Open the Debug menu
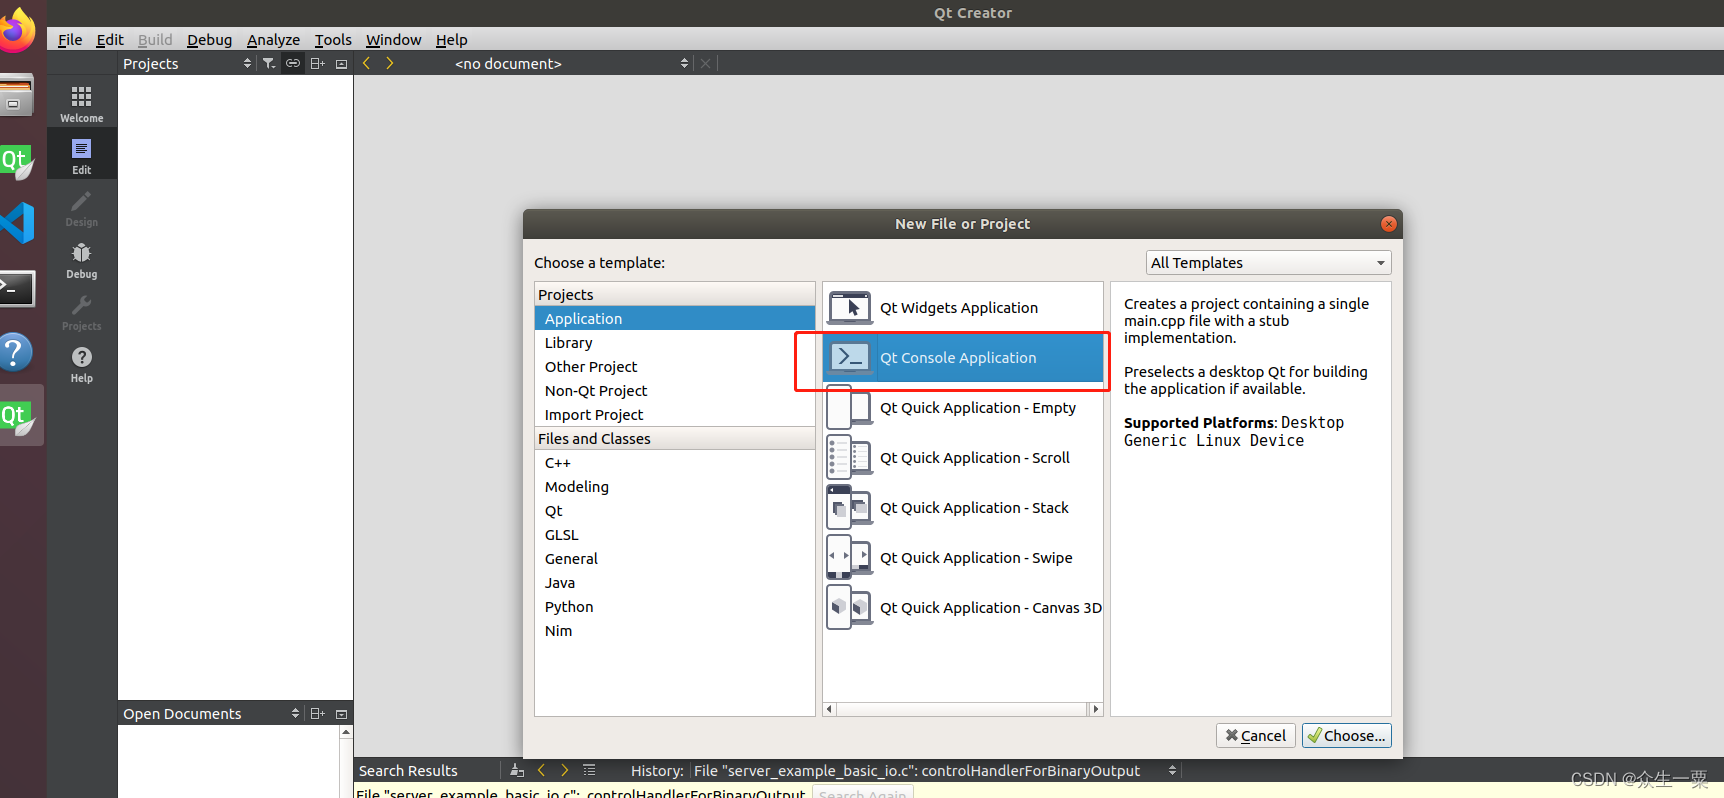1724x798 pixels. pos(209,40)
